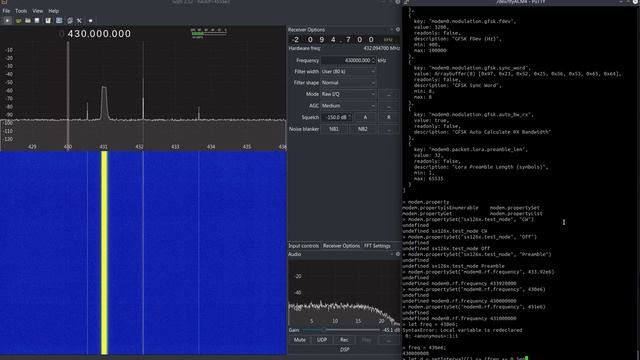Open the AGC dropdown showing Medium

pos(348,106)
